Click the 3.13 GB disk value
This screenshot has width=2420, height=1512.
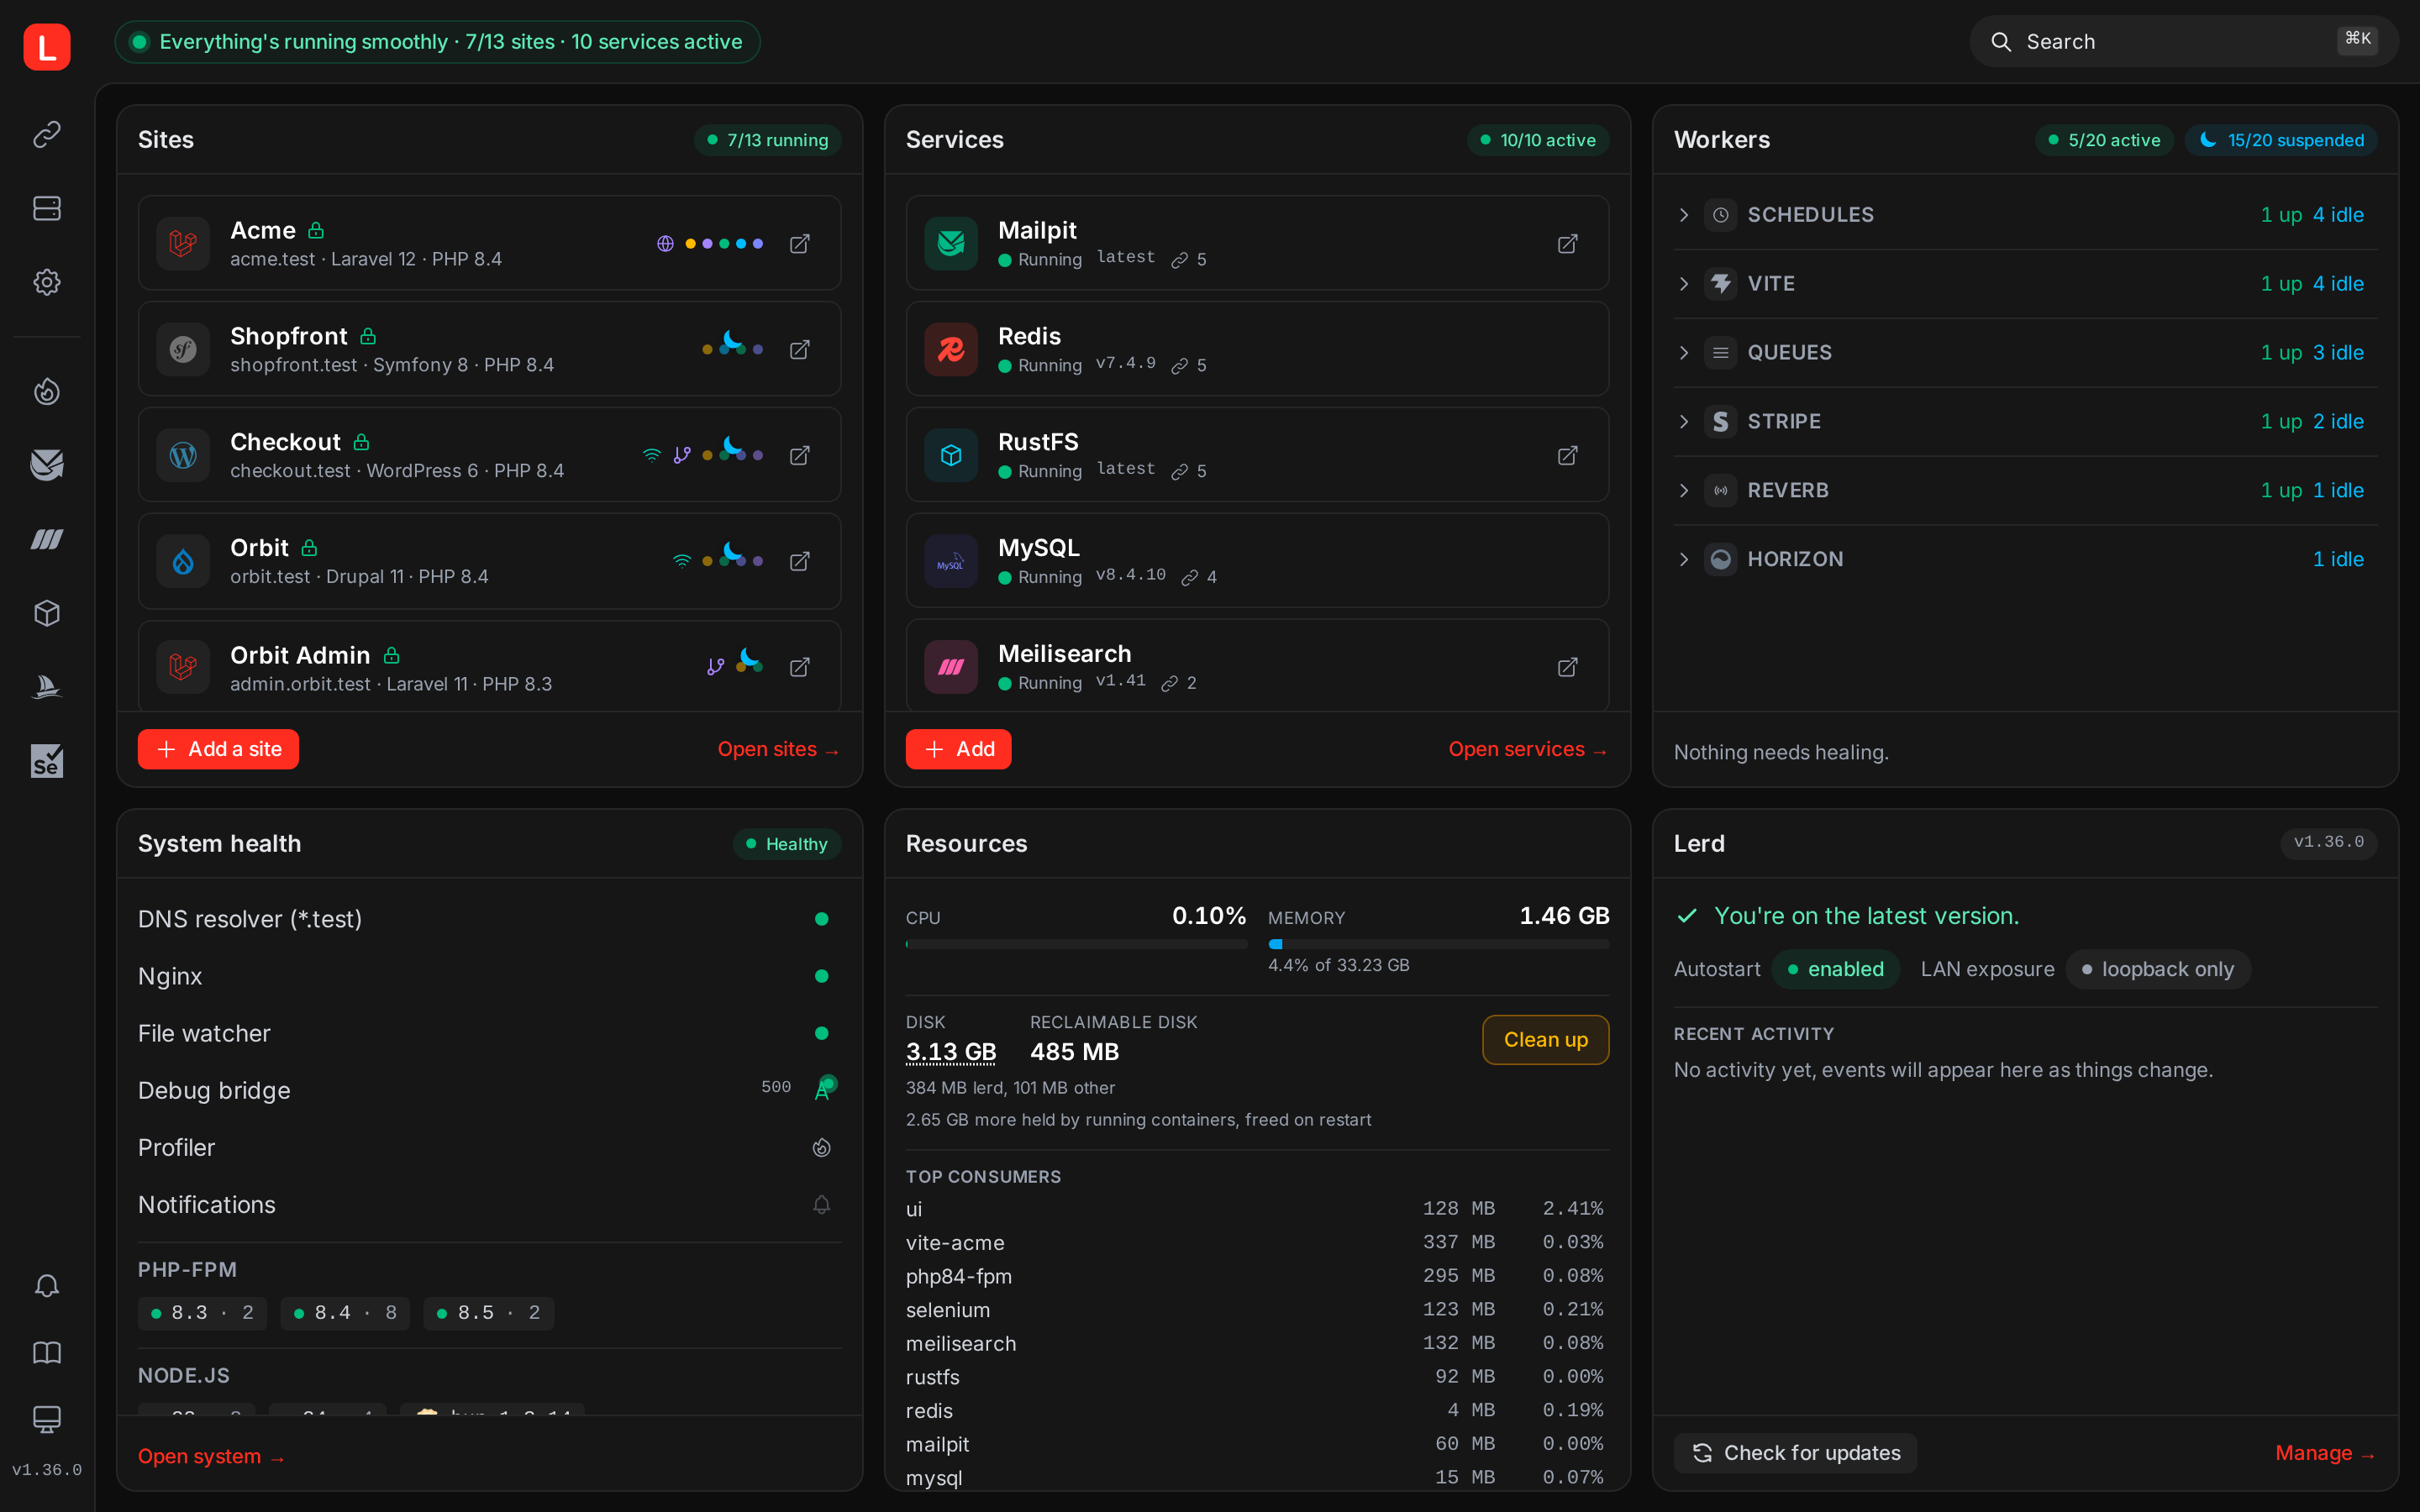coord(951,1052)
